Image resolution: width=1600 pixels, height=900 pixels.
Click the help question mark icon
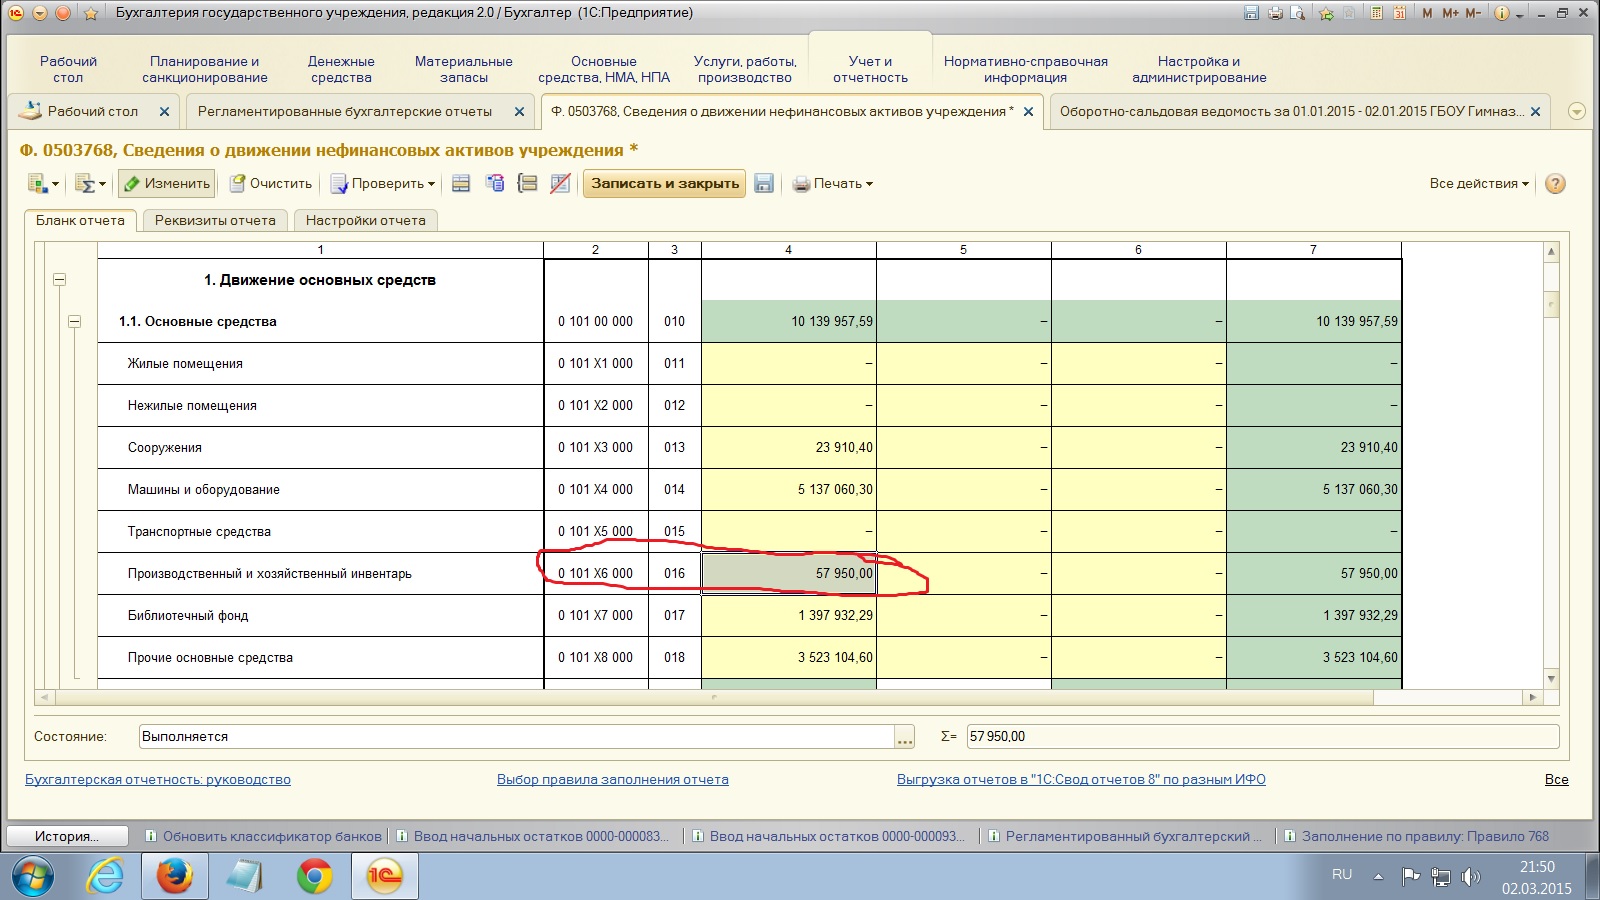1555,183
